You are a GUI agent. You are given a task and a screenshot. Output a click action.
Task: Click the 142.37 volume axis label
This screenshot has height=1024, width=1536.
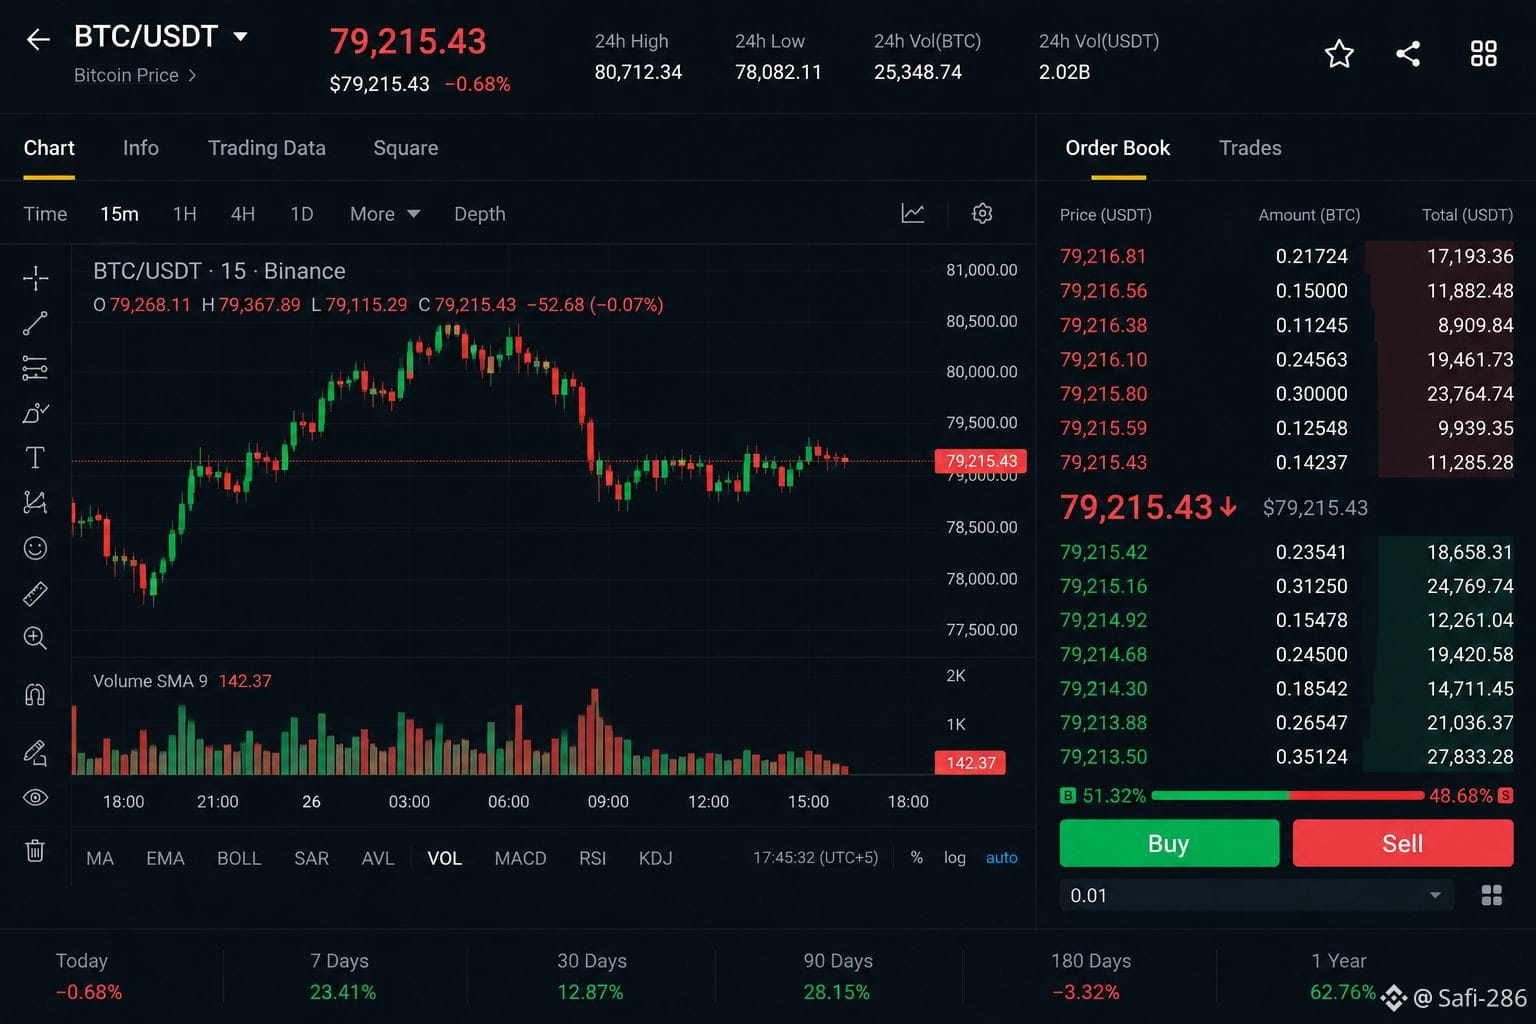(x=971, y=762)
